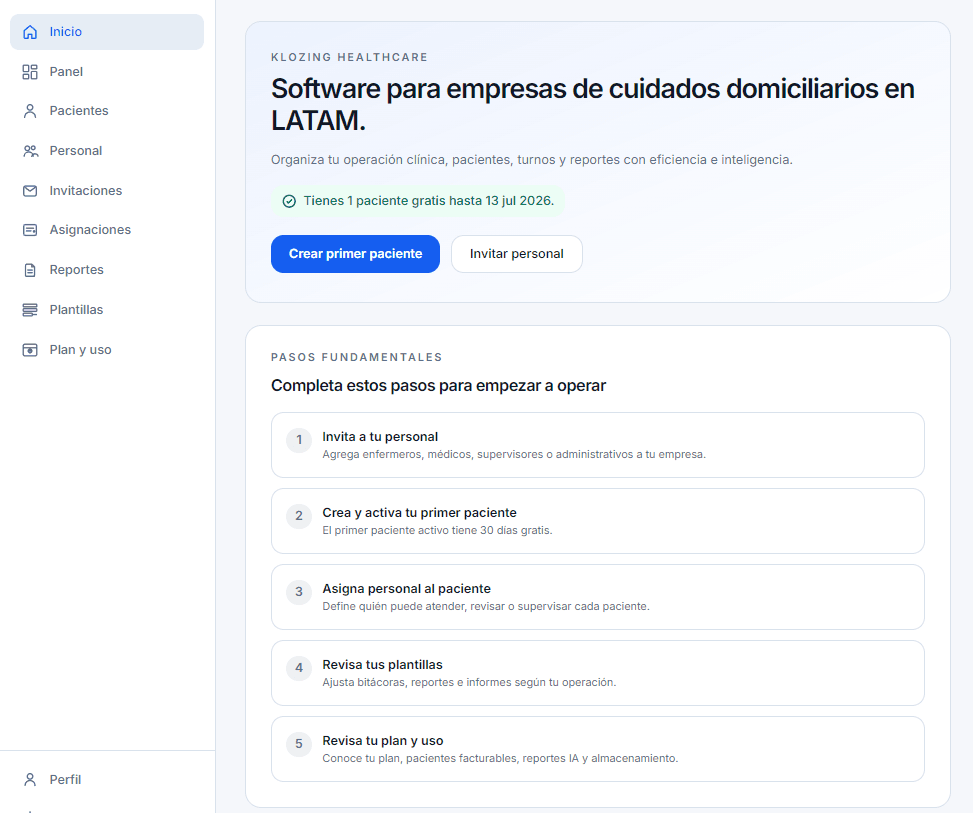Click text 'Agrega enfermeros, médicos, supervisores'

(514, 454)
